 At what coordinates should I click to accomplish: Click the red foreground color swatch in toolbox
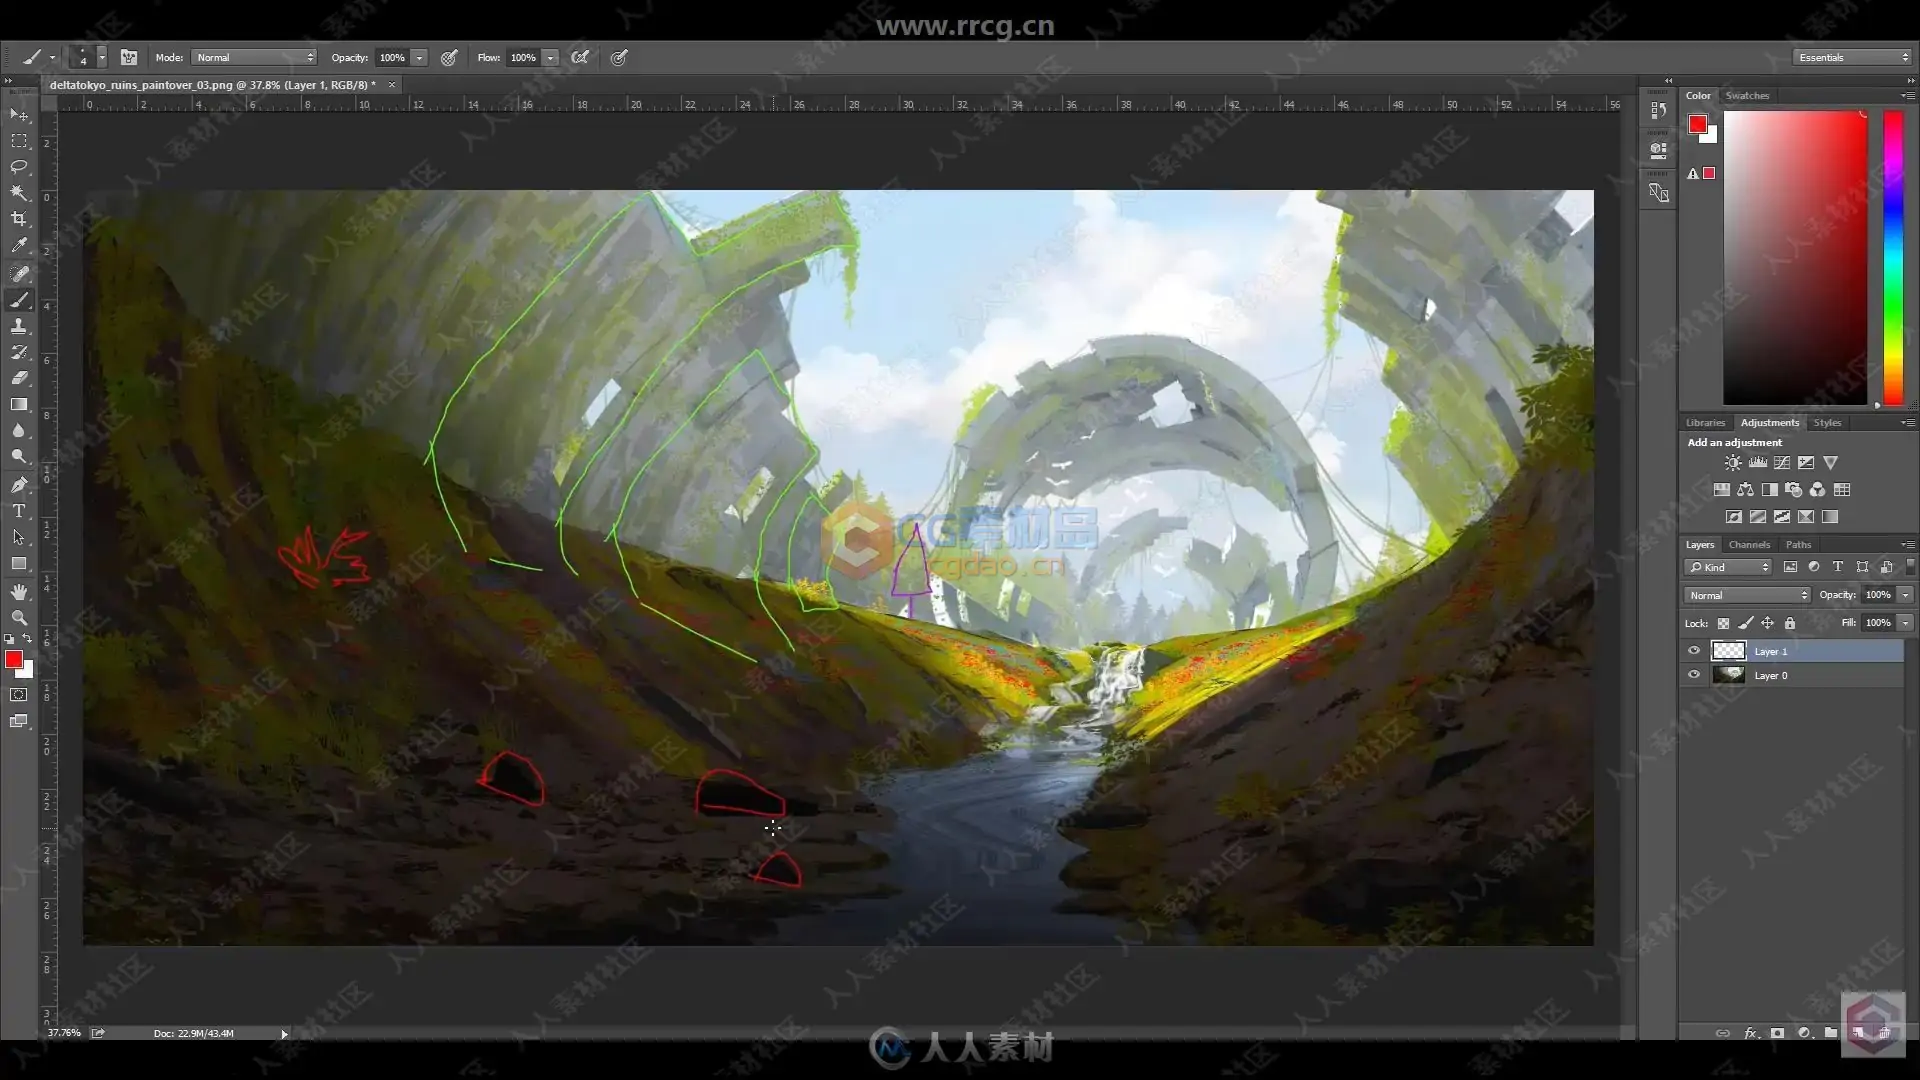coord(13,659)
